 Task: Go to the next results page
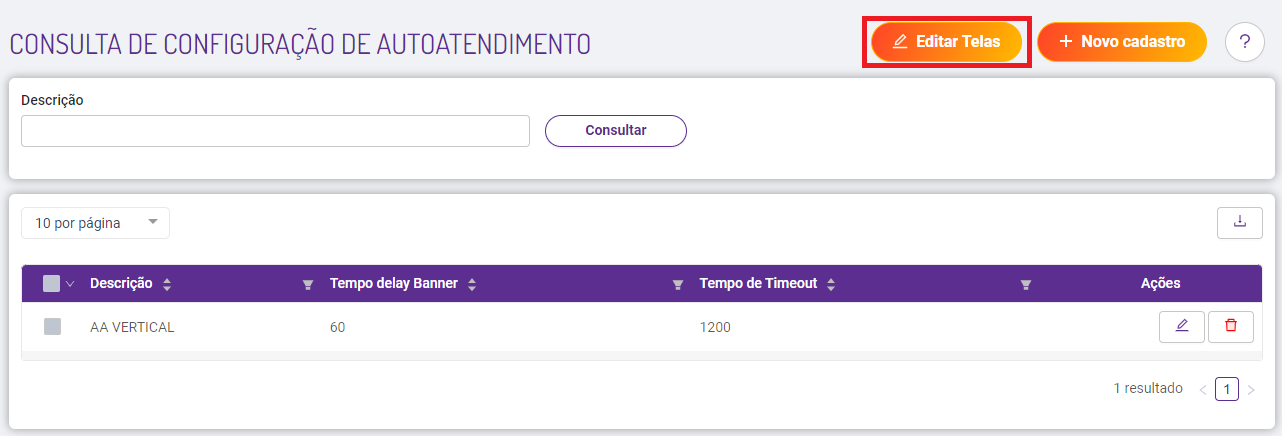click(x=1251, y=389)
